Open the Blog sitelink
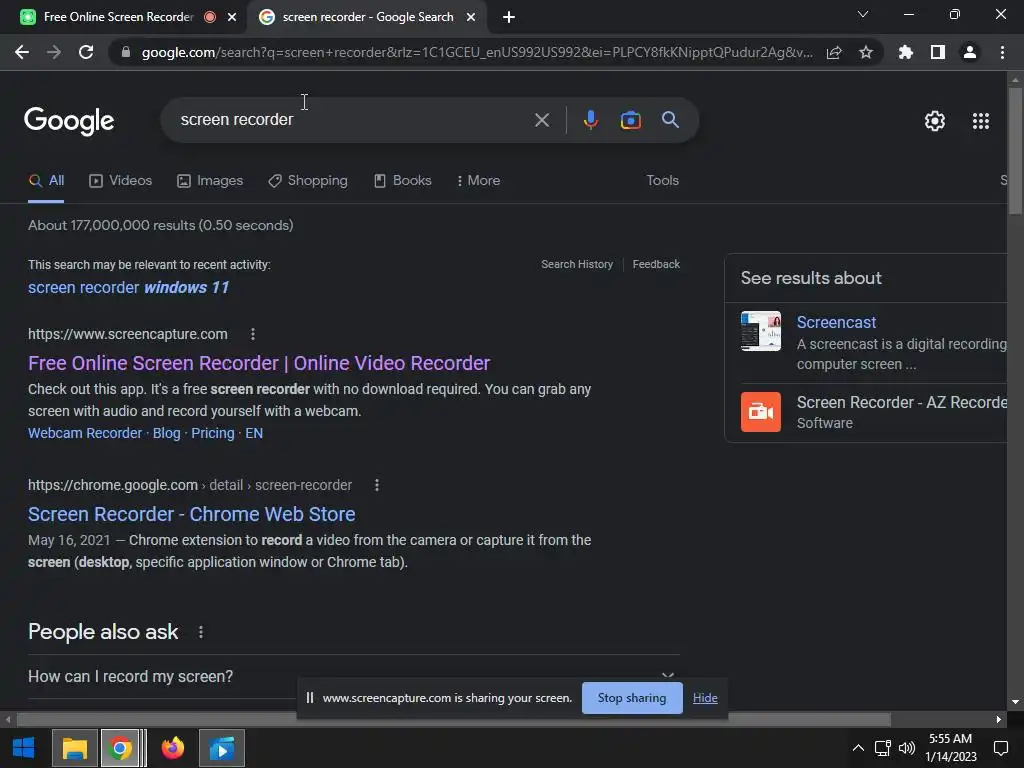Viewport: 1024px width, 768px height. click(x=167, y=434)
